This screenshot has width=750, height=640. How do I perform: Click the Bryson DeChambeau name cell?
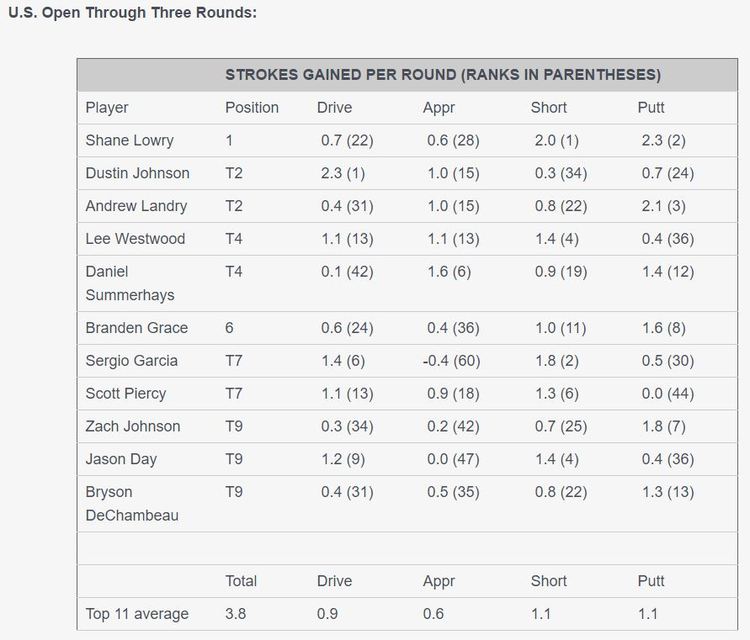click(132, 504)
